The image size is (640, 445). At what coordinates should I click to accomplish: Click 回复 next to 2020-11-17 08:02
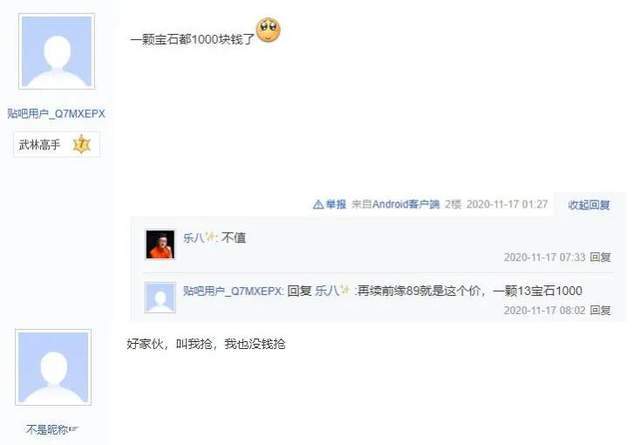(x=600, y=310)
